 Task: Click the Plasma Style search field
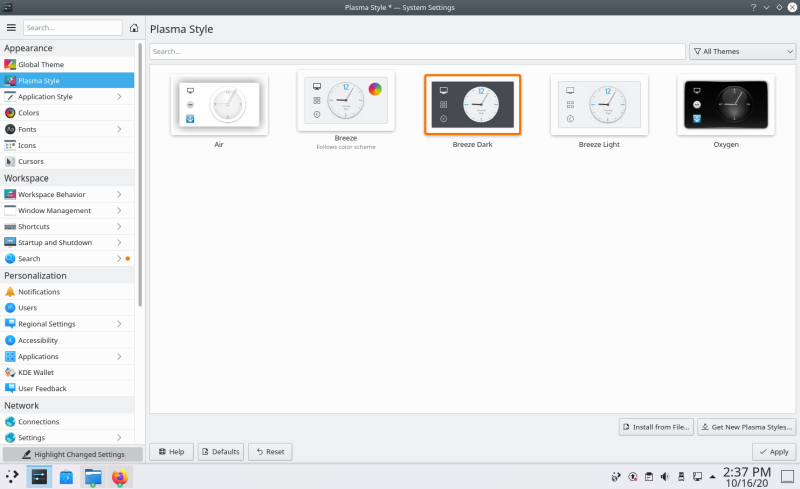click(417, 51)
